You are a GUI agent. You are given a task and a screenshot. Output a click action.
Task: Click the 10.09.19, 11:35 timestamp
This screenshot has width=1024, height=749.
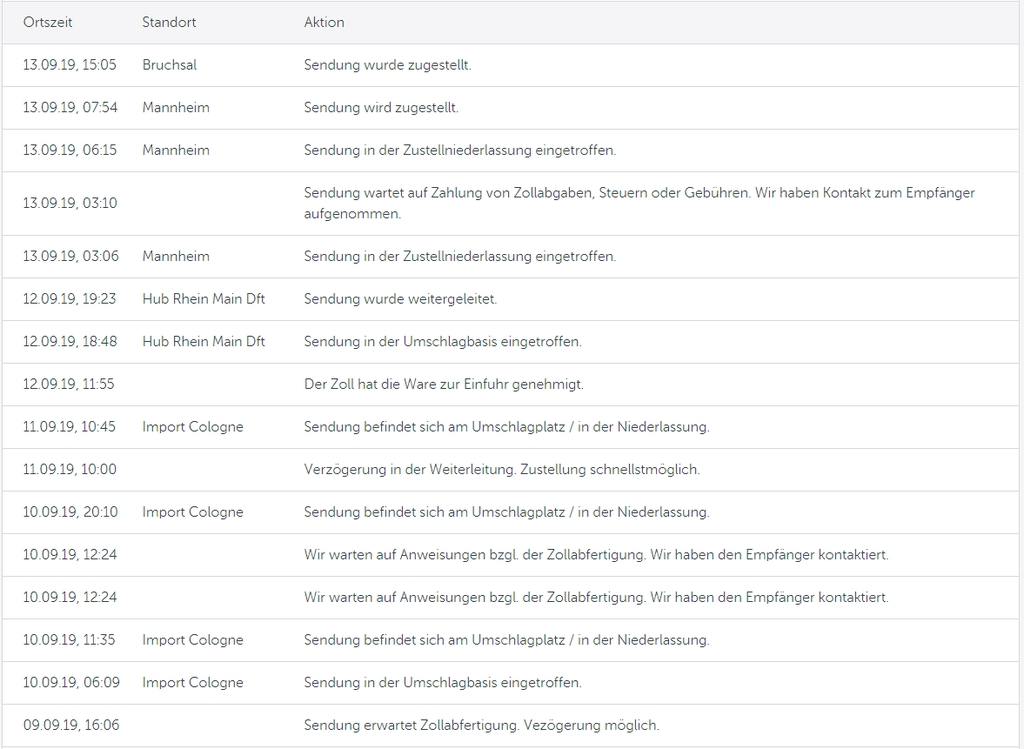pyautogui.click(x=69, y=640)
